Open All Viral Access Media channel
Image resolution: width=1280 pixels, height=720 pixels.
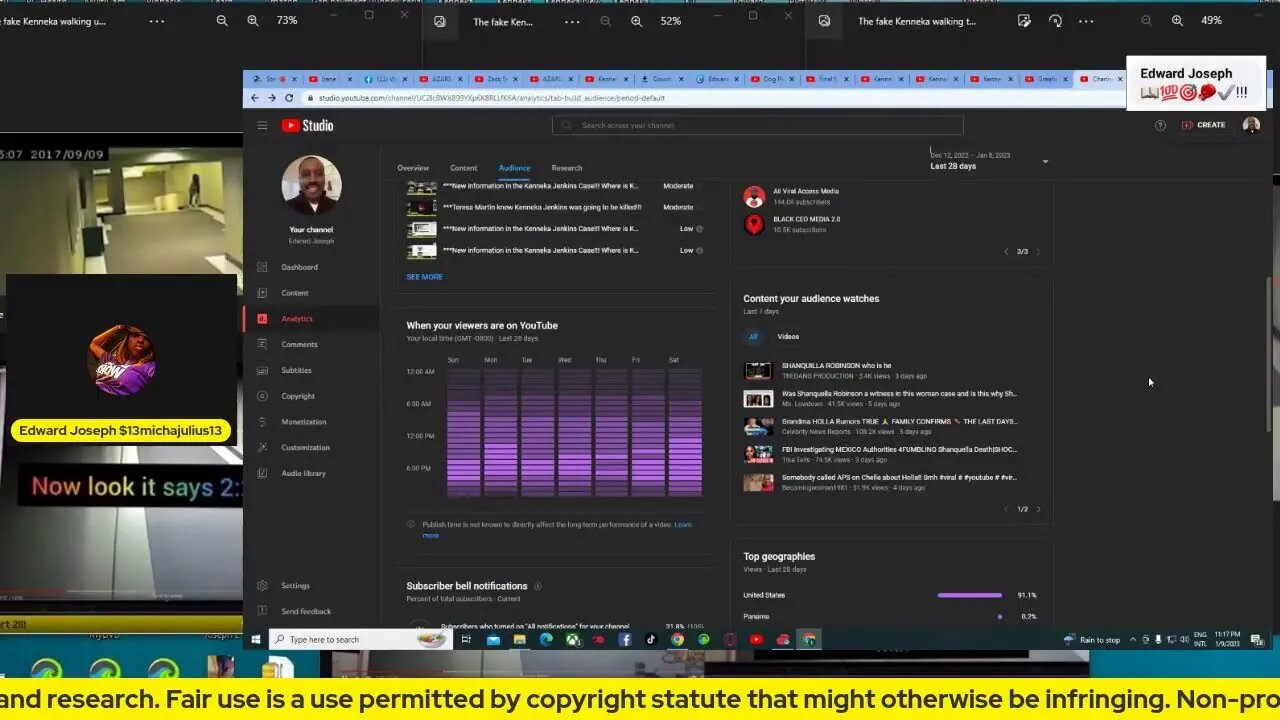(805, 191)
